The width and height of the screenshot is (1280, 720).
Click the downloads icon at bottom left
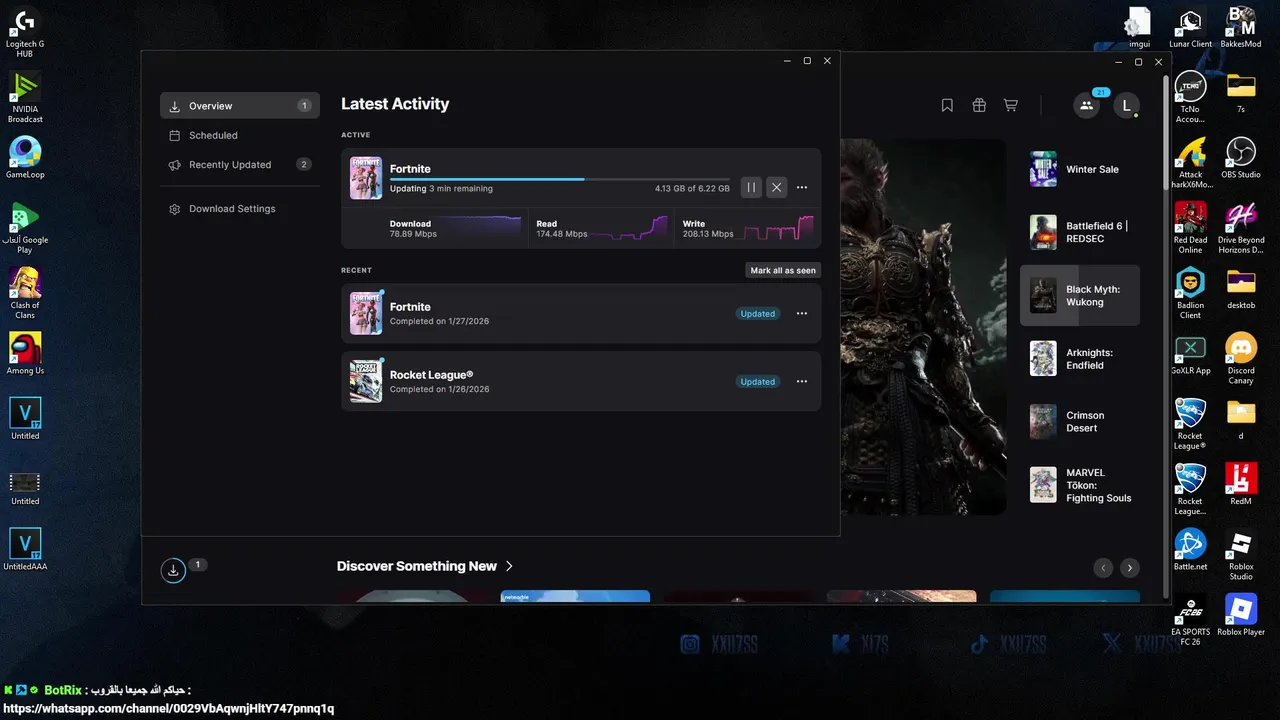coord(173,571)
